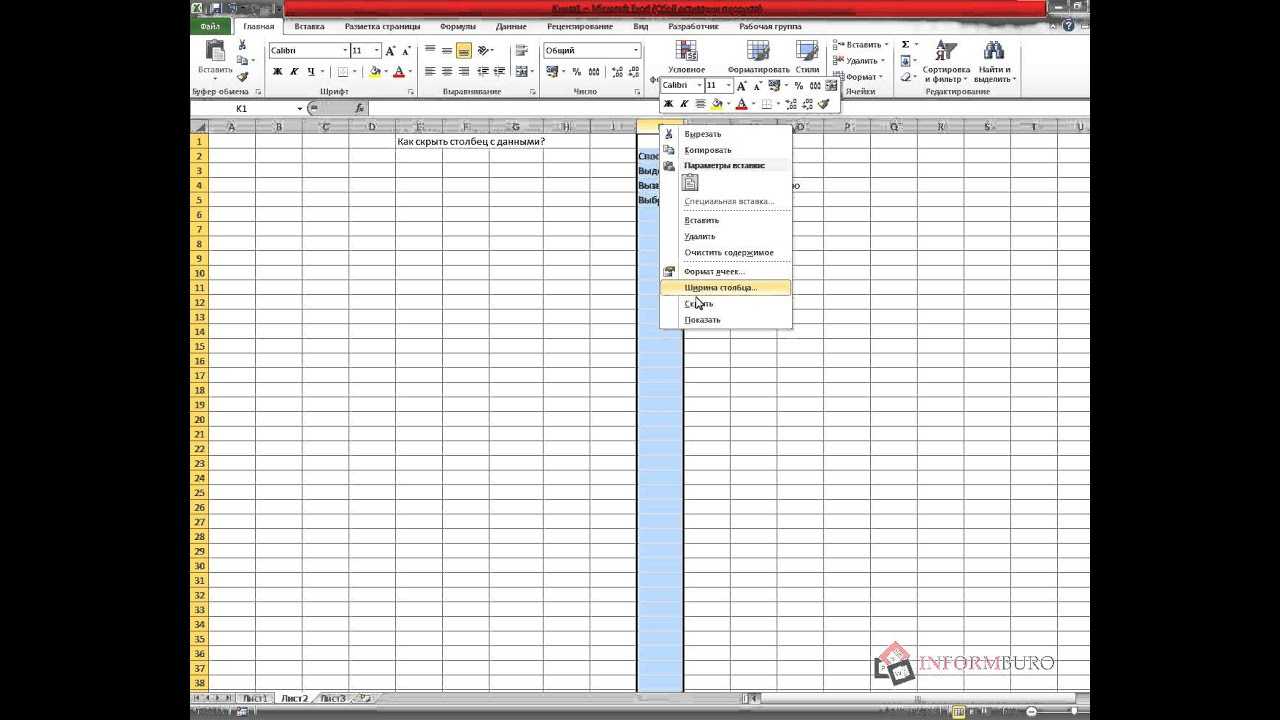Click increase indent icon in ribbon
This screenshot has height=720, width=1280.
500,72
